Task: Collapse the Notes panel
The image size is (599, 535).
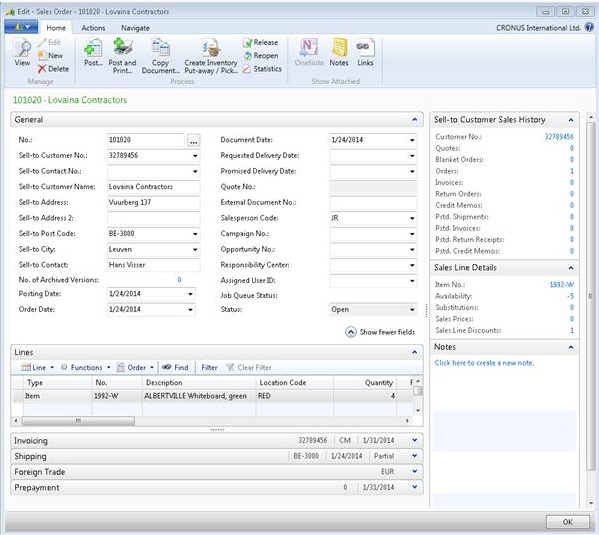Action: point(571,347)
